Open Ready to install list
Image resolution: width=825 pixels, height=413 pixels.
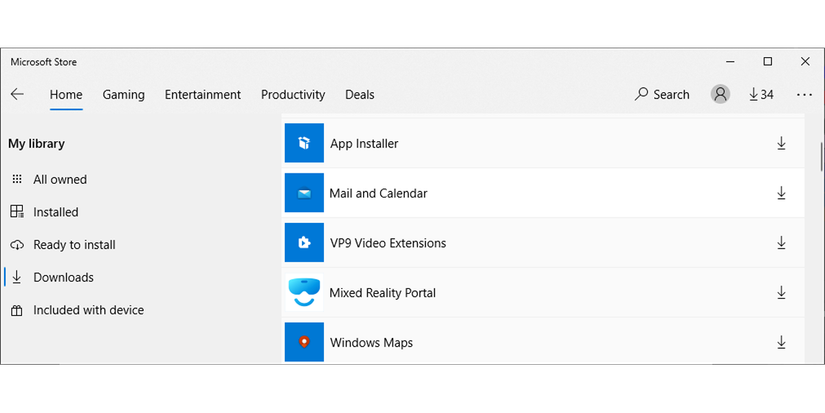[74, 245]
